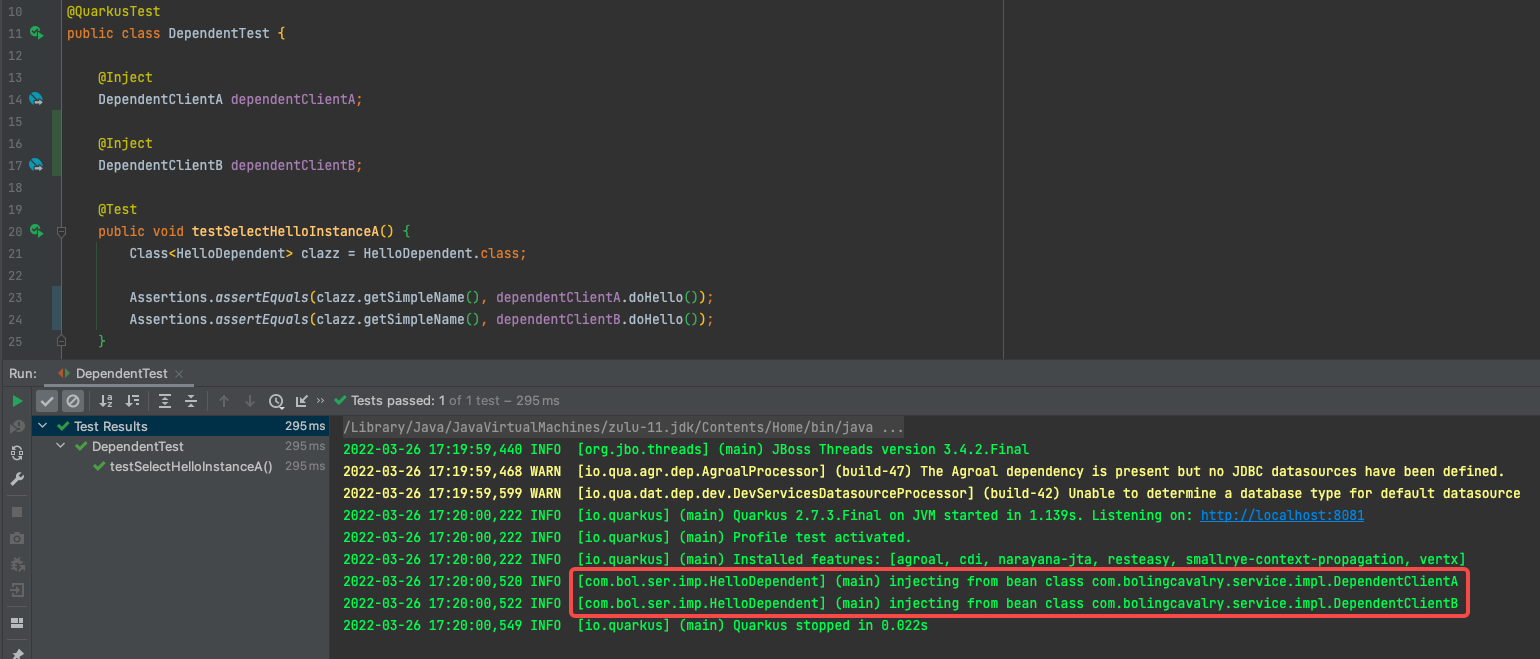Click the stop process square
The image size is (1540, 659).
(x=17, y=512)
